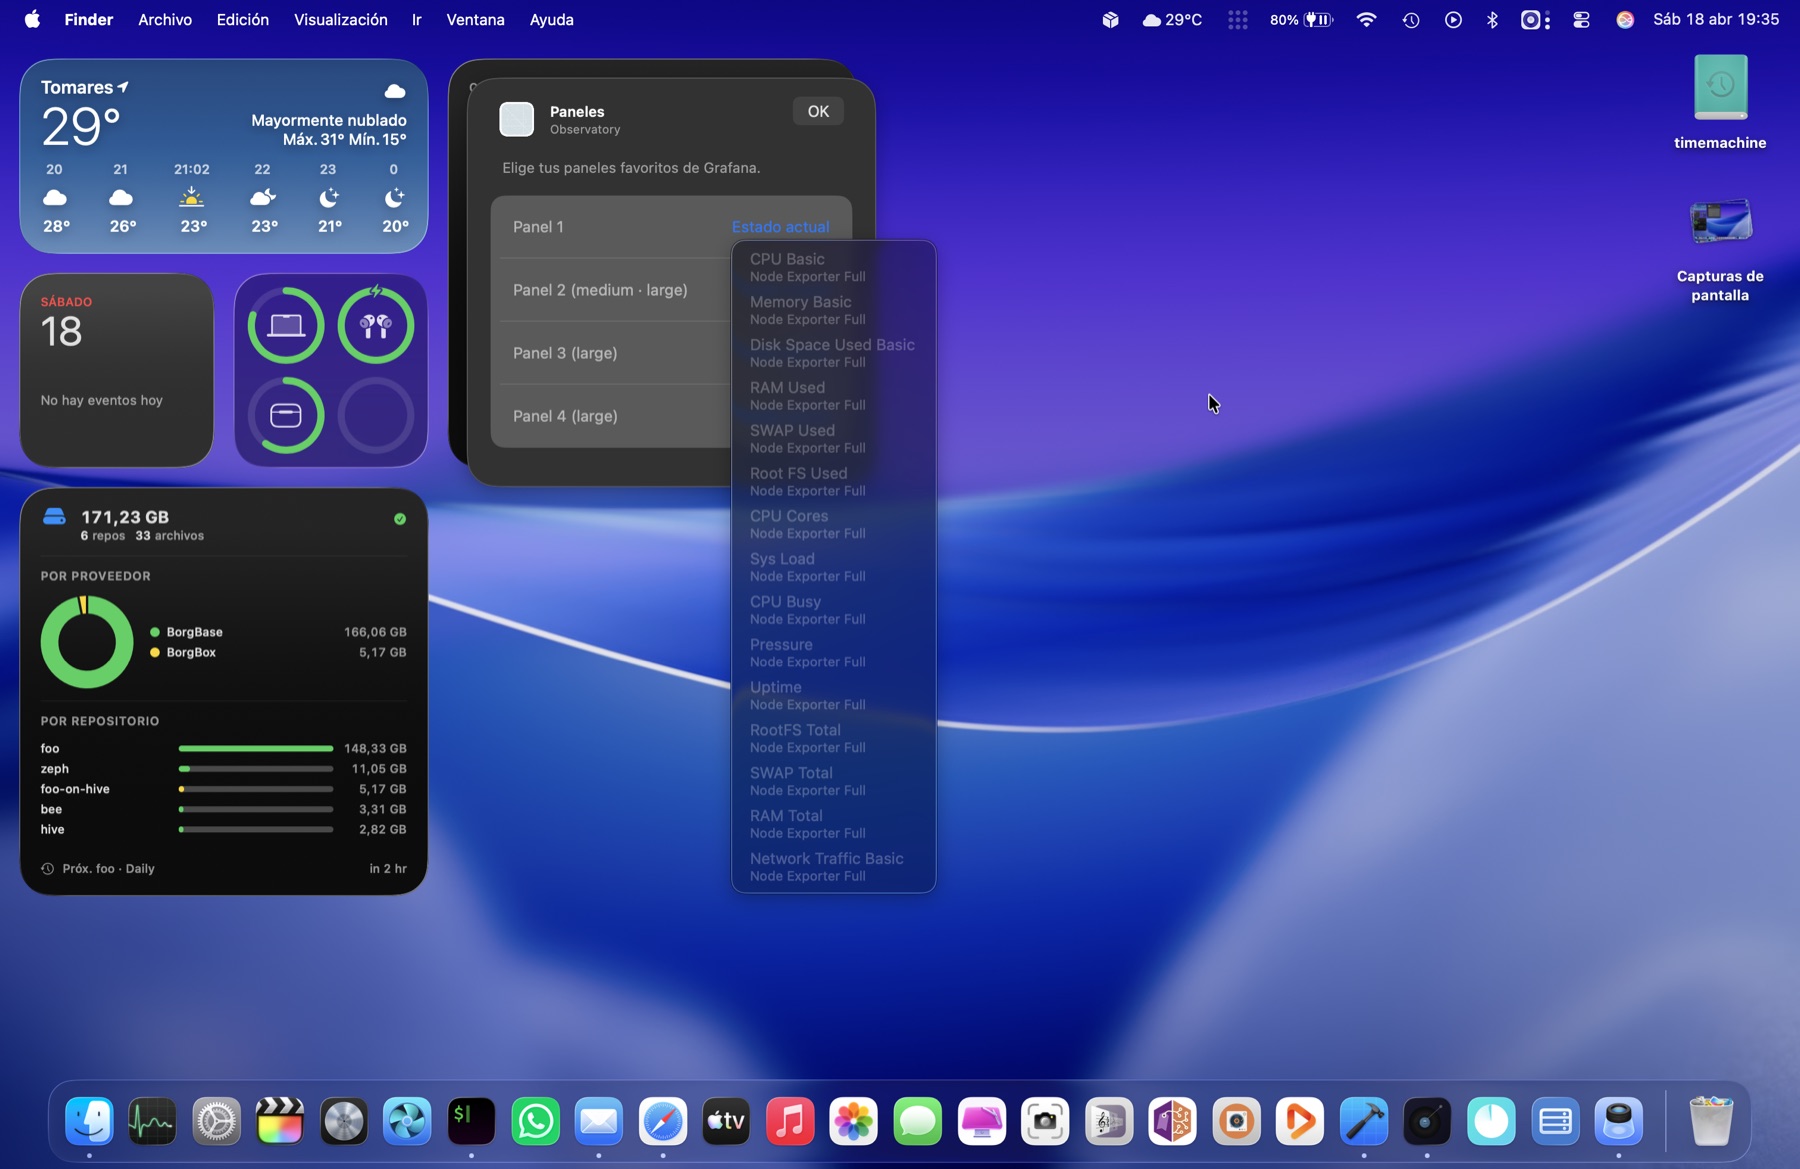Toggle Bluetooth from the menu bar
Viewport: 1800px width, 1169px height.
pyautogui.click(x=1493, y=19)
